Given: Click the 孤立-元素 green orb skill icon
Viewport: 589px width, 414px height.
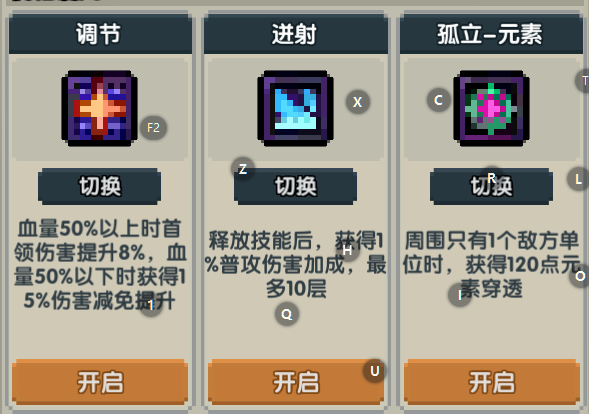Looking at the screenshot, I should [x=491, y=108].
